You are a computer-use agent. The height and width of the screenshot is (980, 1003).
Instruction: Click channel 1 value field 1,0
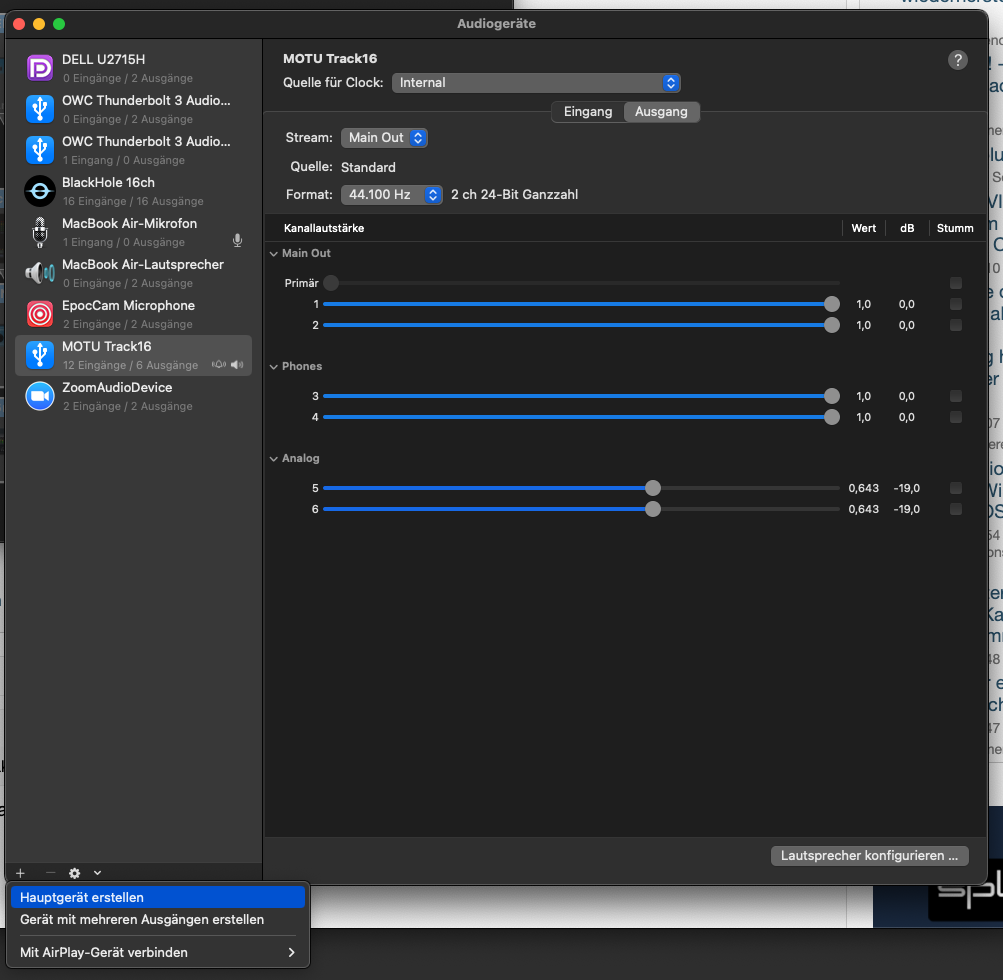864,304
